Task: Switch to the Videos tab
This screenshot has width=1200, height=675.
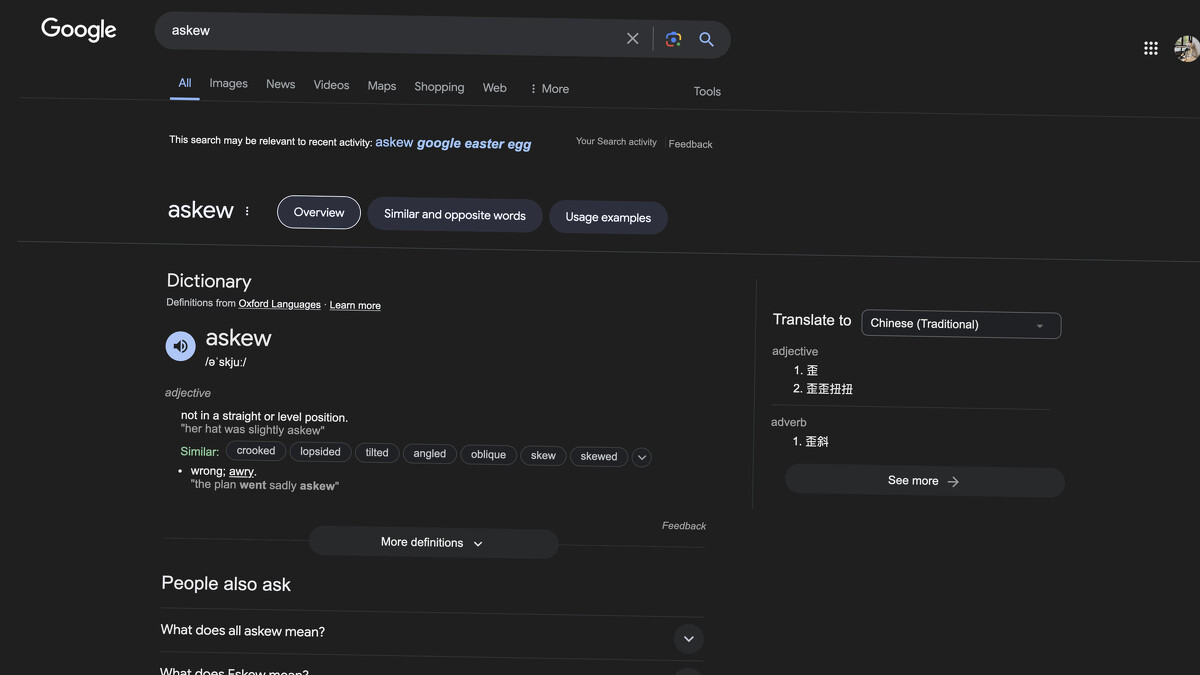Action: point(331,85)
